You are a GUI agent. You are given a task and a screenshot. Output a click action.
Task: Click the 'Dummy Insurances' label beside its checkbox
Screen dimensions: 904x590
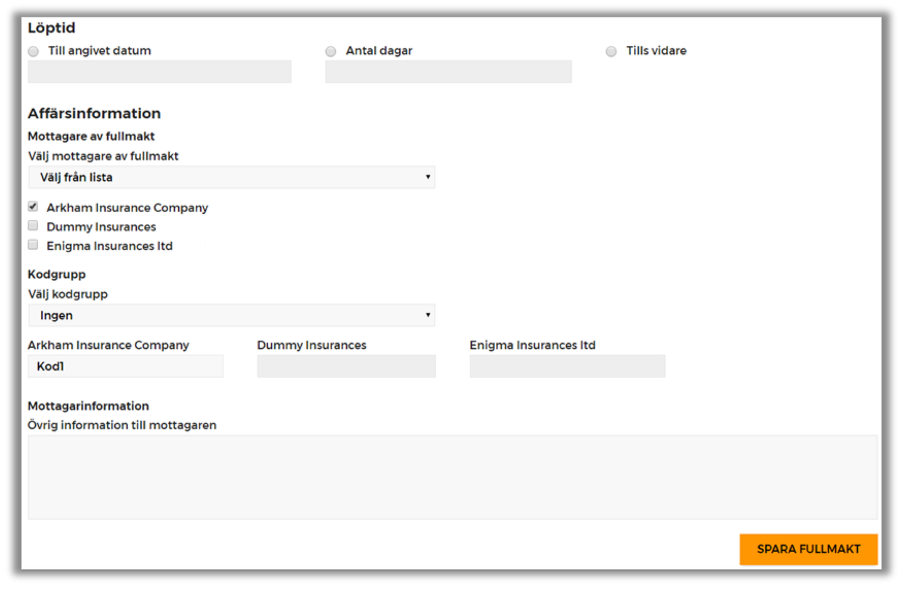click(101, 227)
